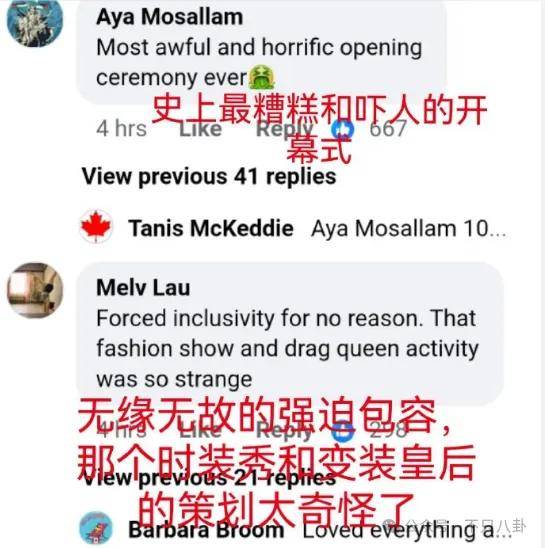The image size is (545, 548).
Task: Expand Tanis McKeddie's truncated reply text
Action: tap(409, 229)
